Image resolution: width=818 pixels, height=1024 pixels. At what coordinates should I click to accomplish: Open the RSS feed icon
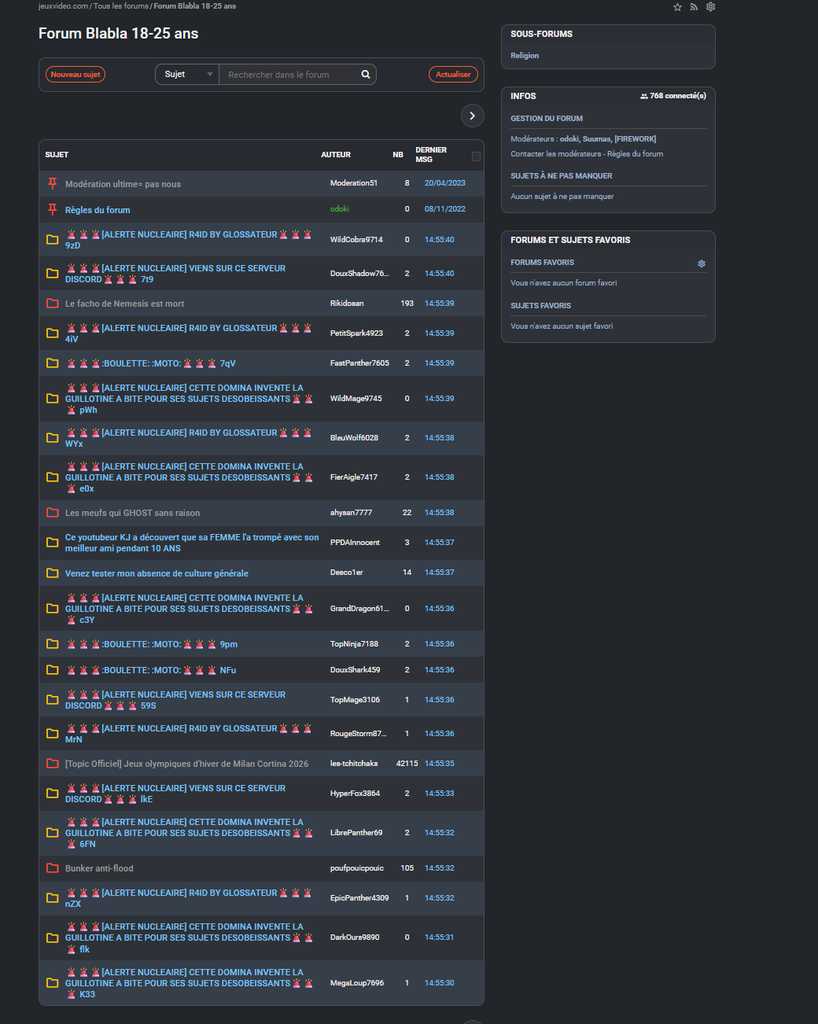coord(694,7)
